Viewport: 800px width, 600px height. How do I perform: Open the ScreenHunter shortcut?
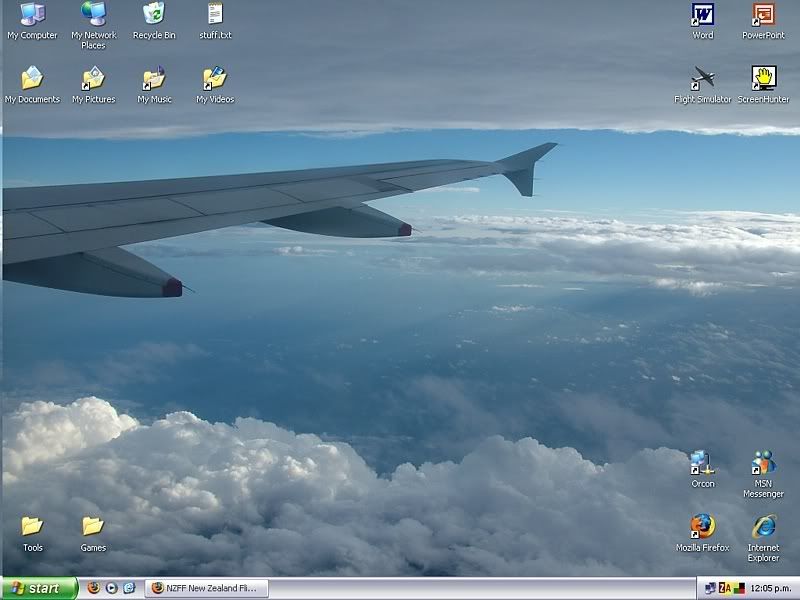(763, 79)
